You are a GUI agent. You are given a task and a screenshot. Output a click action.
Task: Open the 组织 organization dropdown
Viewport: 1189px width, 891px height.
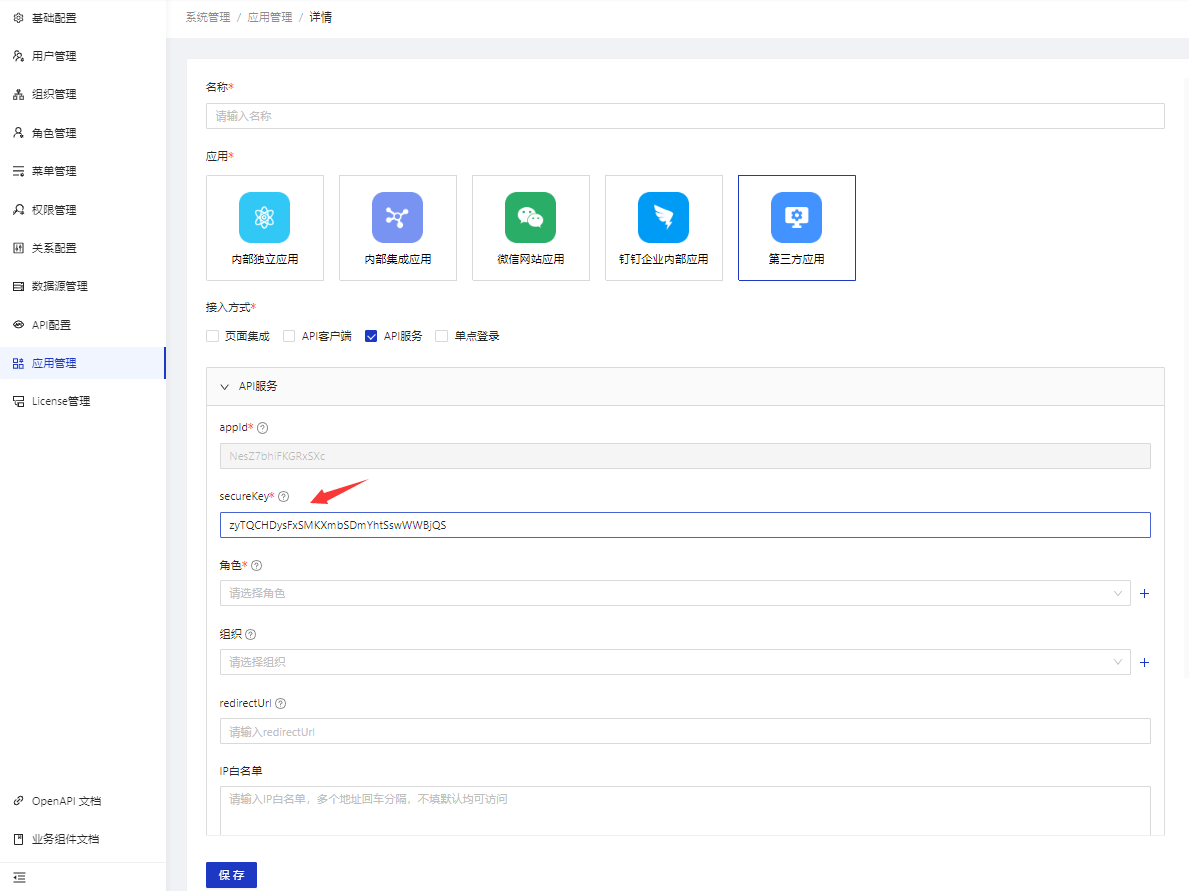coord(675,662)
